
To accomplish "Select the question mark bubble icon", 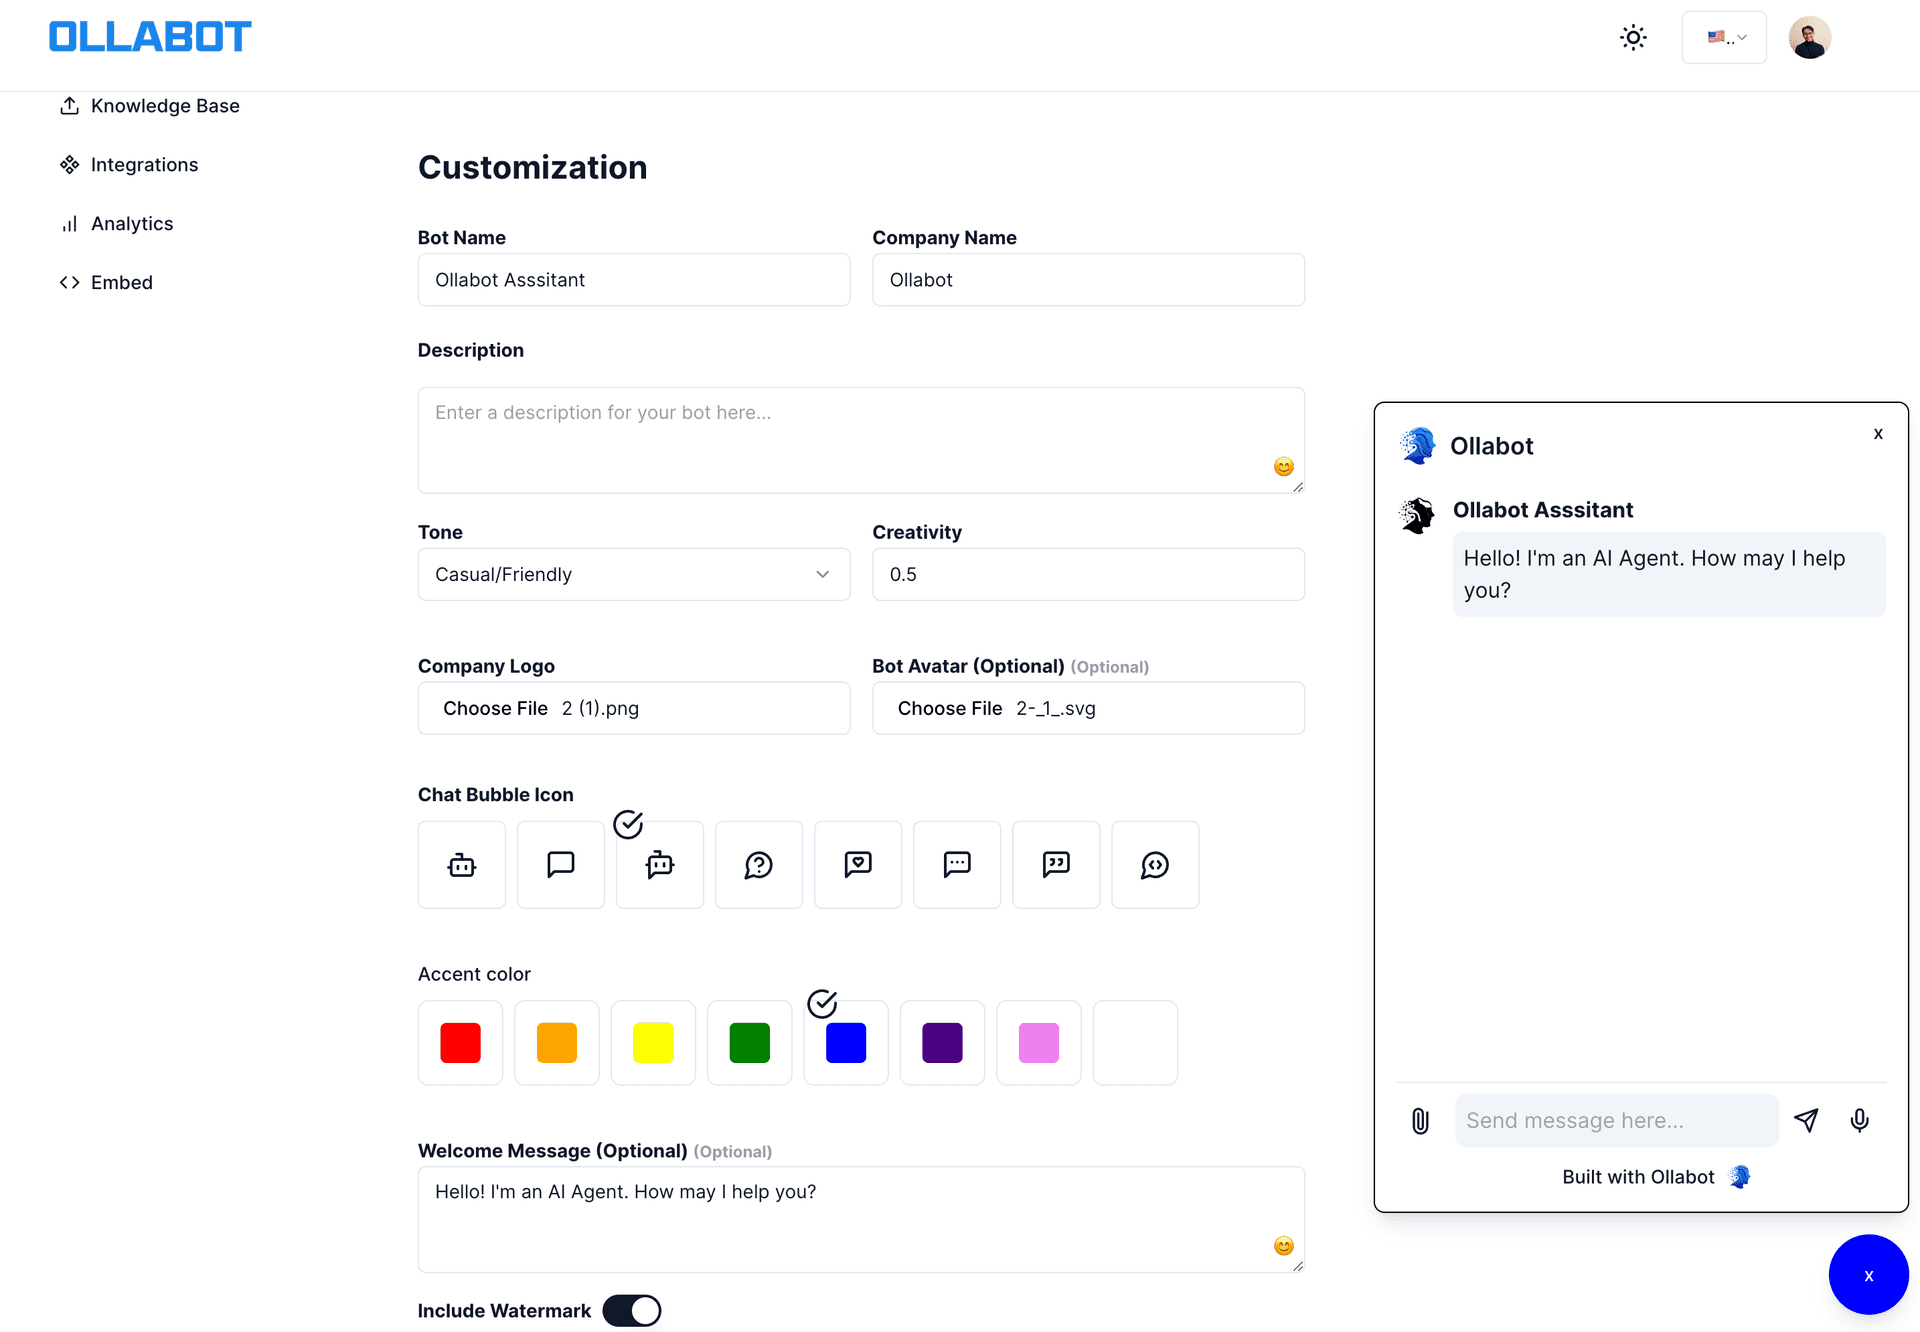I will (x=759, y=865).
